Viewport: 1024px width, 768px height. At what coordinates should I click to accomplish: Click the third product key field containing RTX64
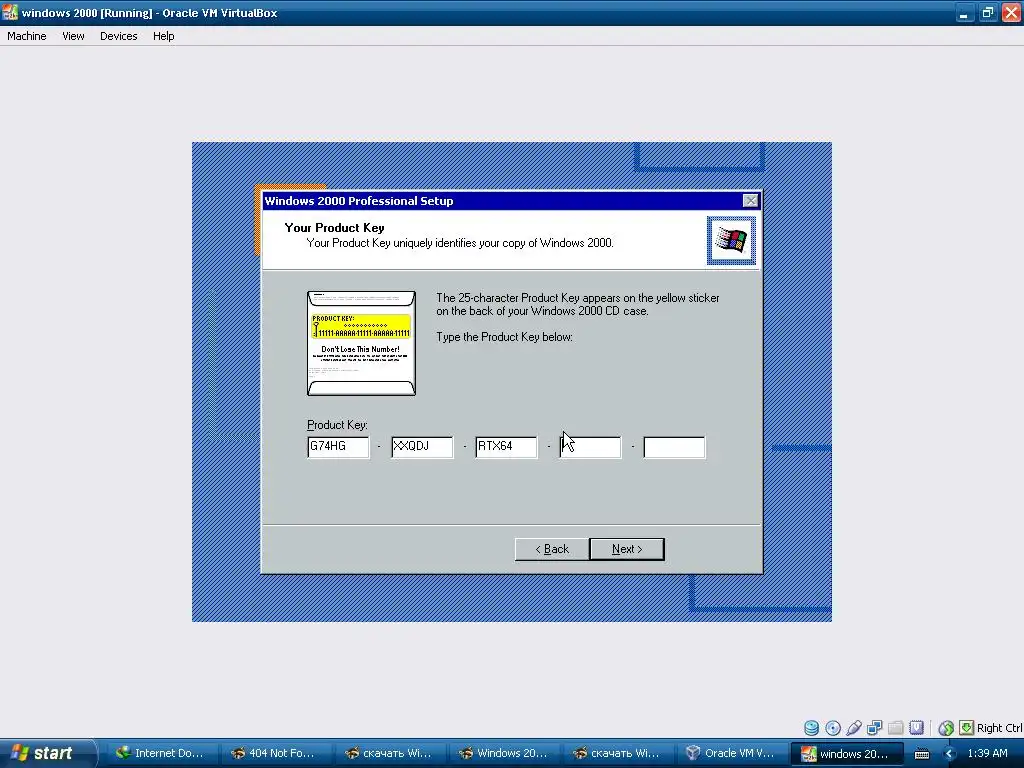(x=506, y=447)
